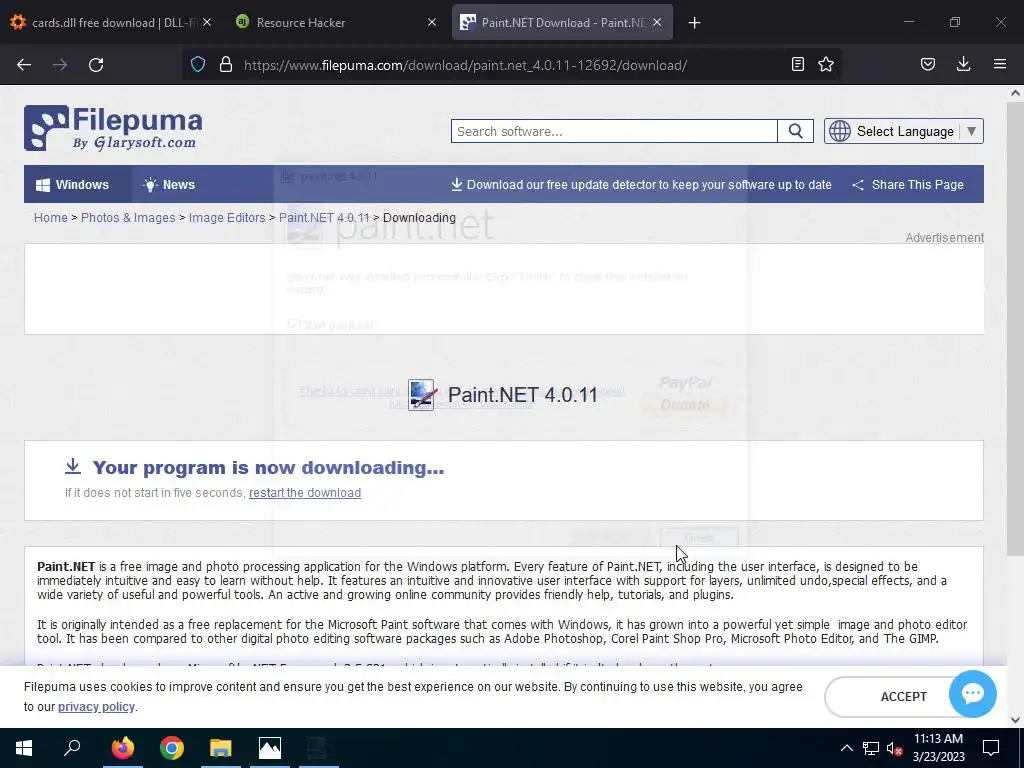Open Image Editors breadcrumb
Screen dimensions: 1024x768
227,217
